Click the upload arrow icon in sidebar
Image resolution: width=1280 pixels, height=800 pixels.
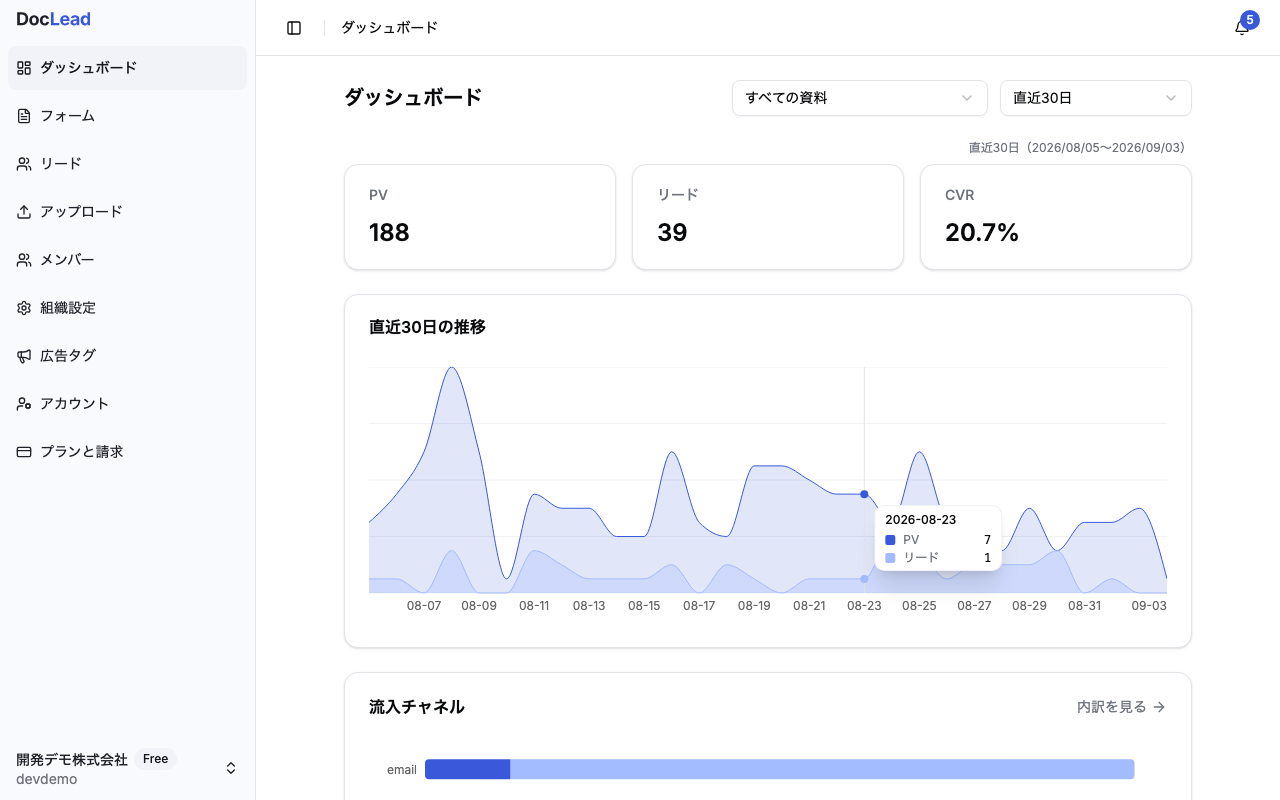(x=24, y=212)
